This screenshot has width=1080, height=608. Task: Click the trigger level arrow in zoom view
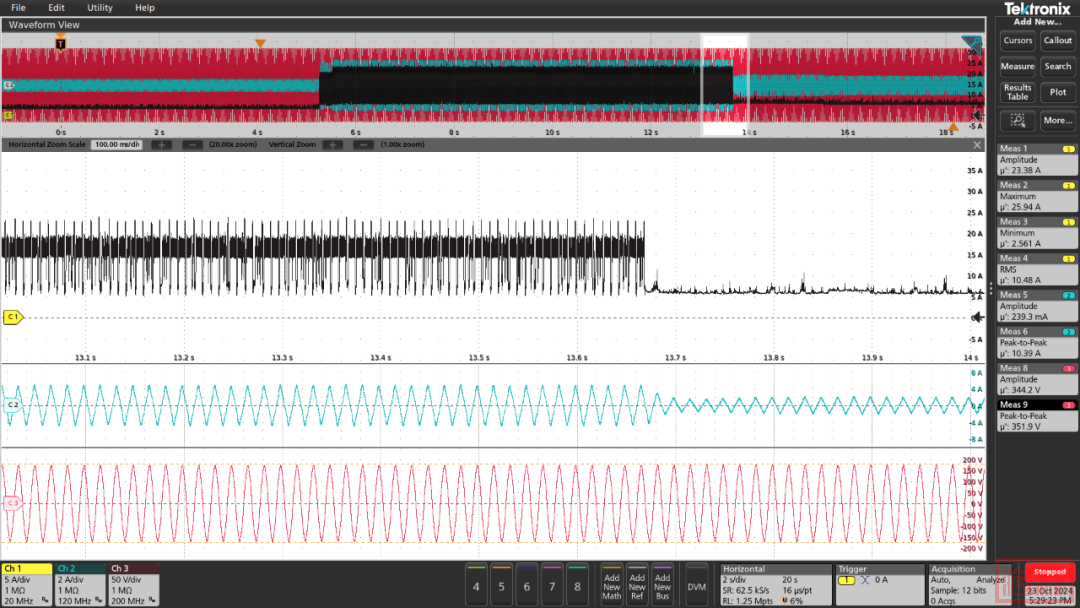[x=977, y=317]
